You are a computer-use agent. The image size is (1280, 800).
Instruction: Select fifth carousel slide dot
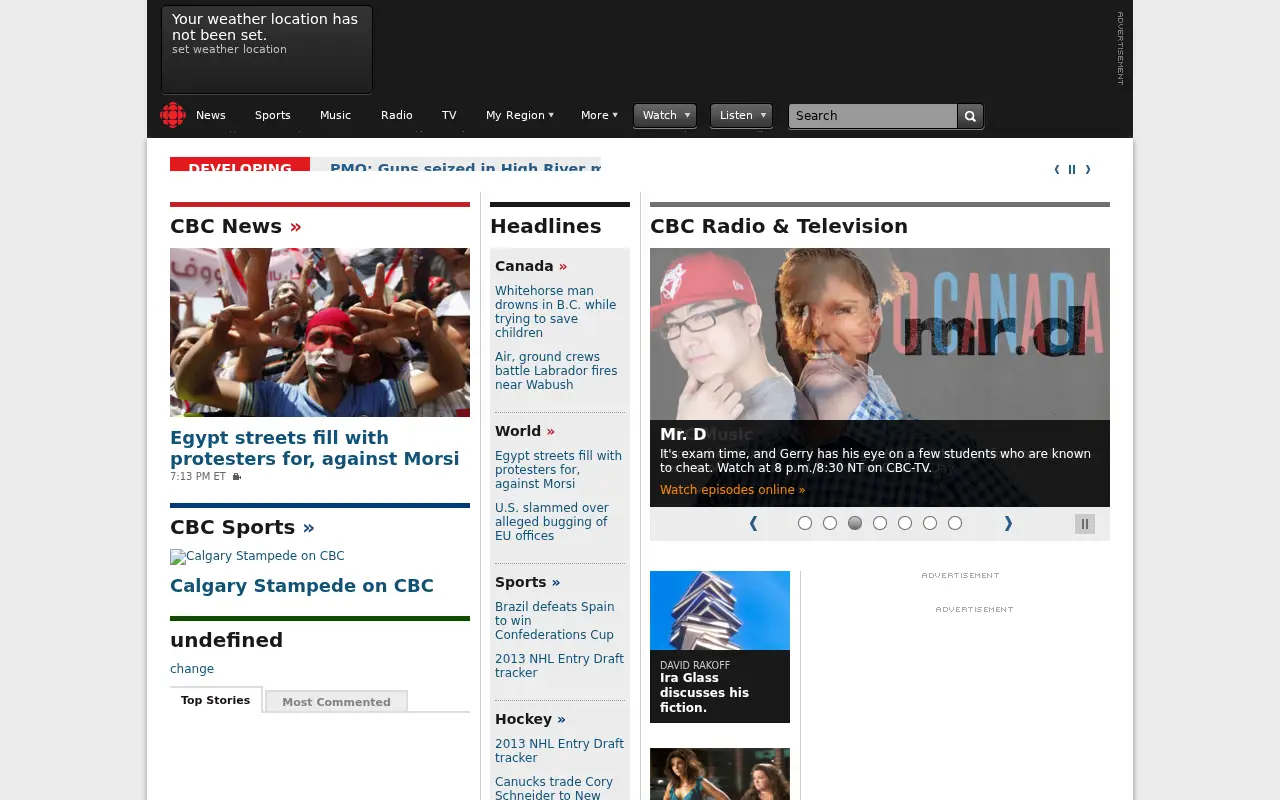(905, 523)
